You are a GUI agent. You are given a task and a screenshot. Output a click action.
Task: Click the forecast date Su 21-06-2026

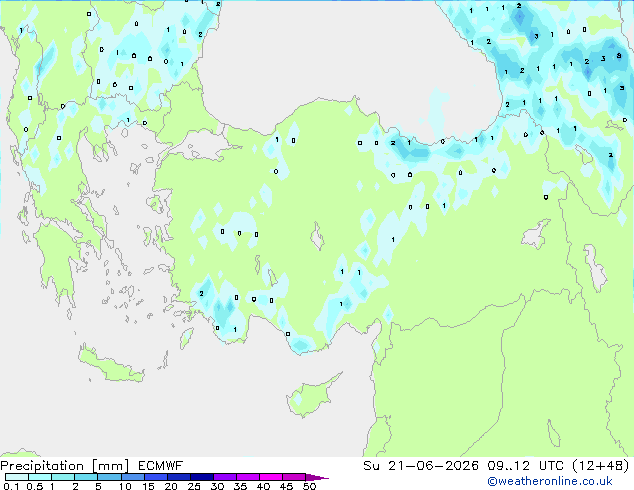(x=421, y=466)
